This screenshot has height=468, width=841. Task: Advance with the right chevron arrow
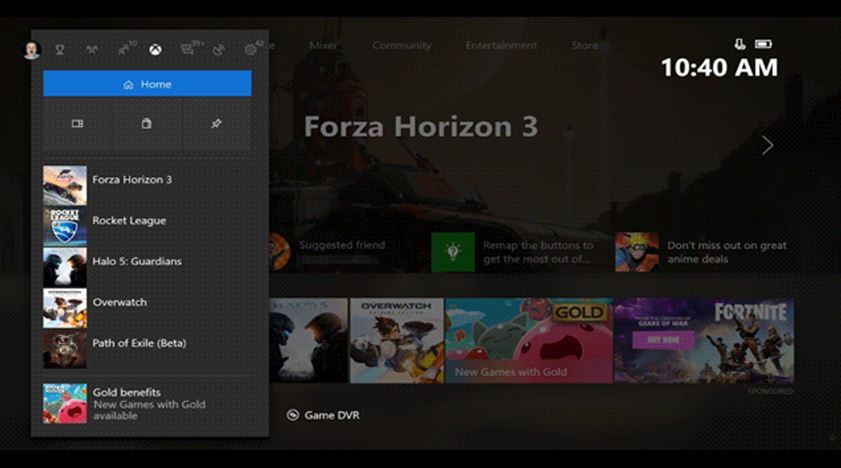(x=768, y=145)
